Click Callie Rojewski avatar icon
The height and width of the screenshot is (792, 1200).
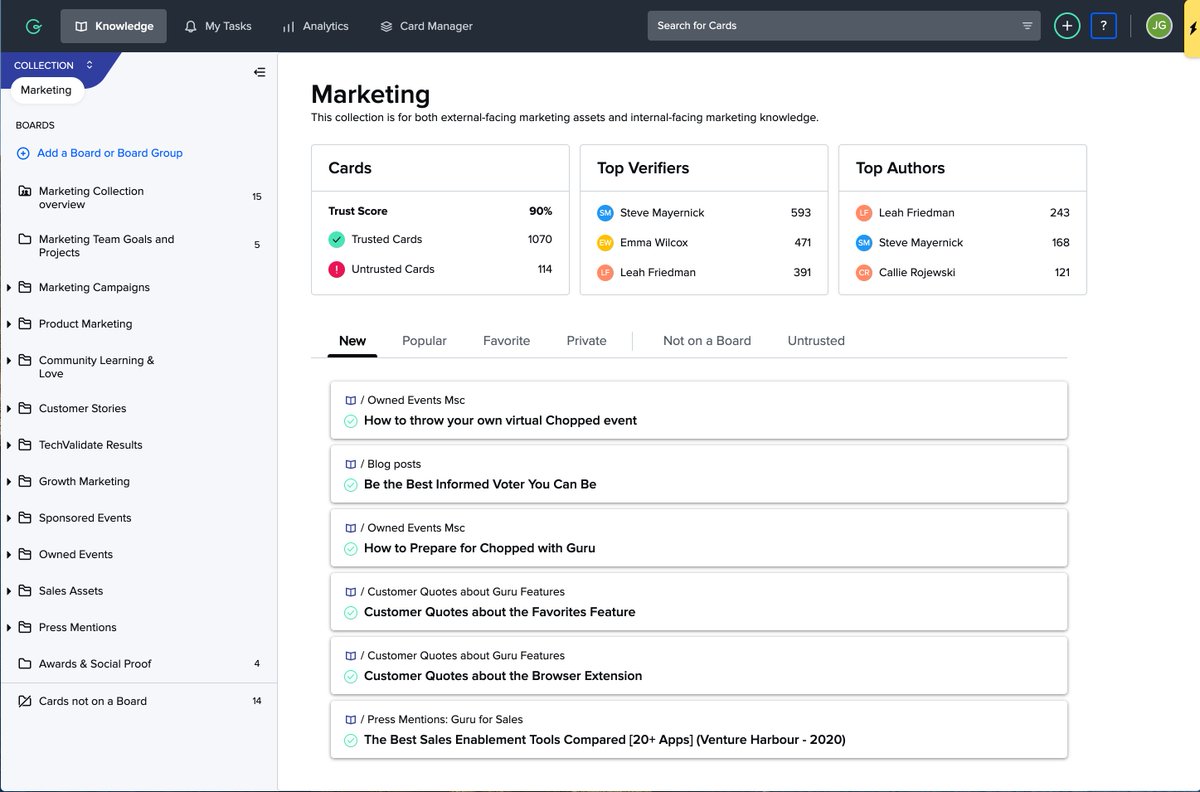pos(864,273)
